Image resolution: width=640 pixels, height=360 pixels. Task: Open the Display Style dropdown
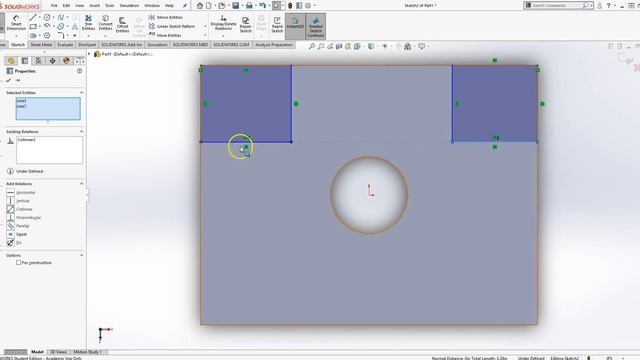tap(373, 46)
